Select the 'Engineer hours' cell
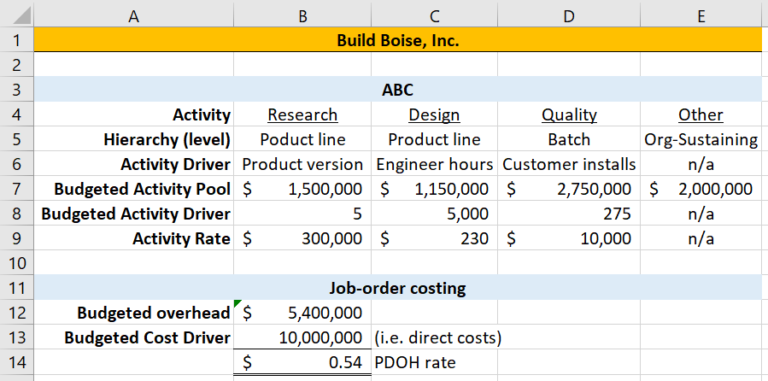 [434, 164]
